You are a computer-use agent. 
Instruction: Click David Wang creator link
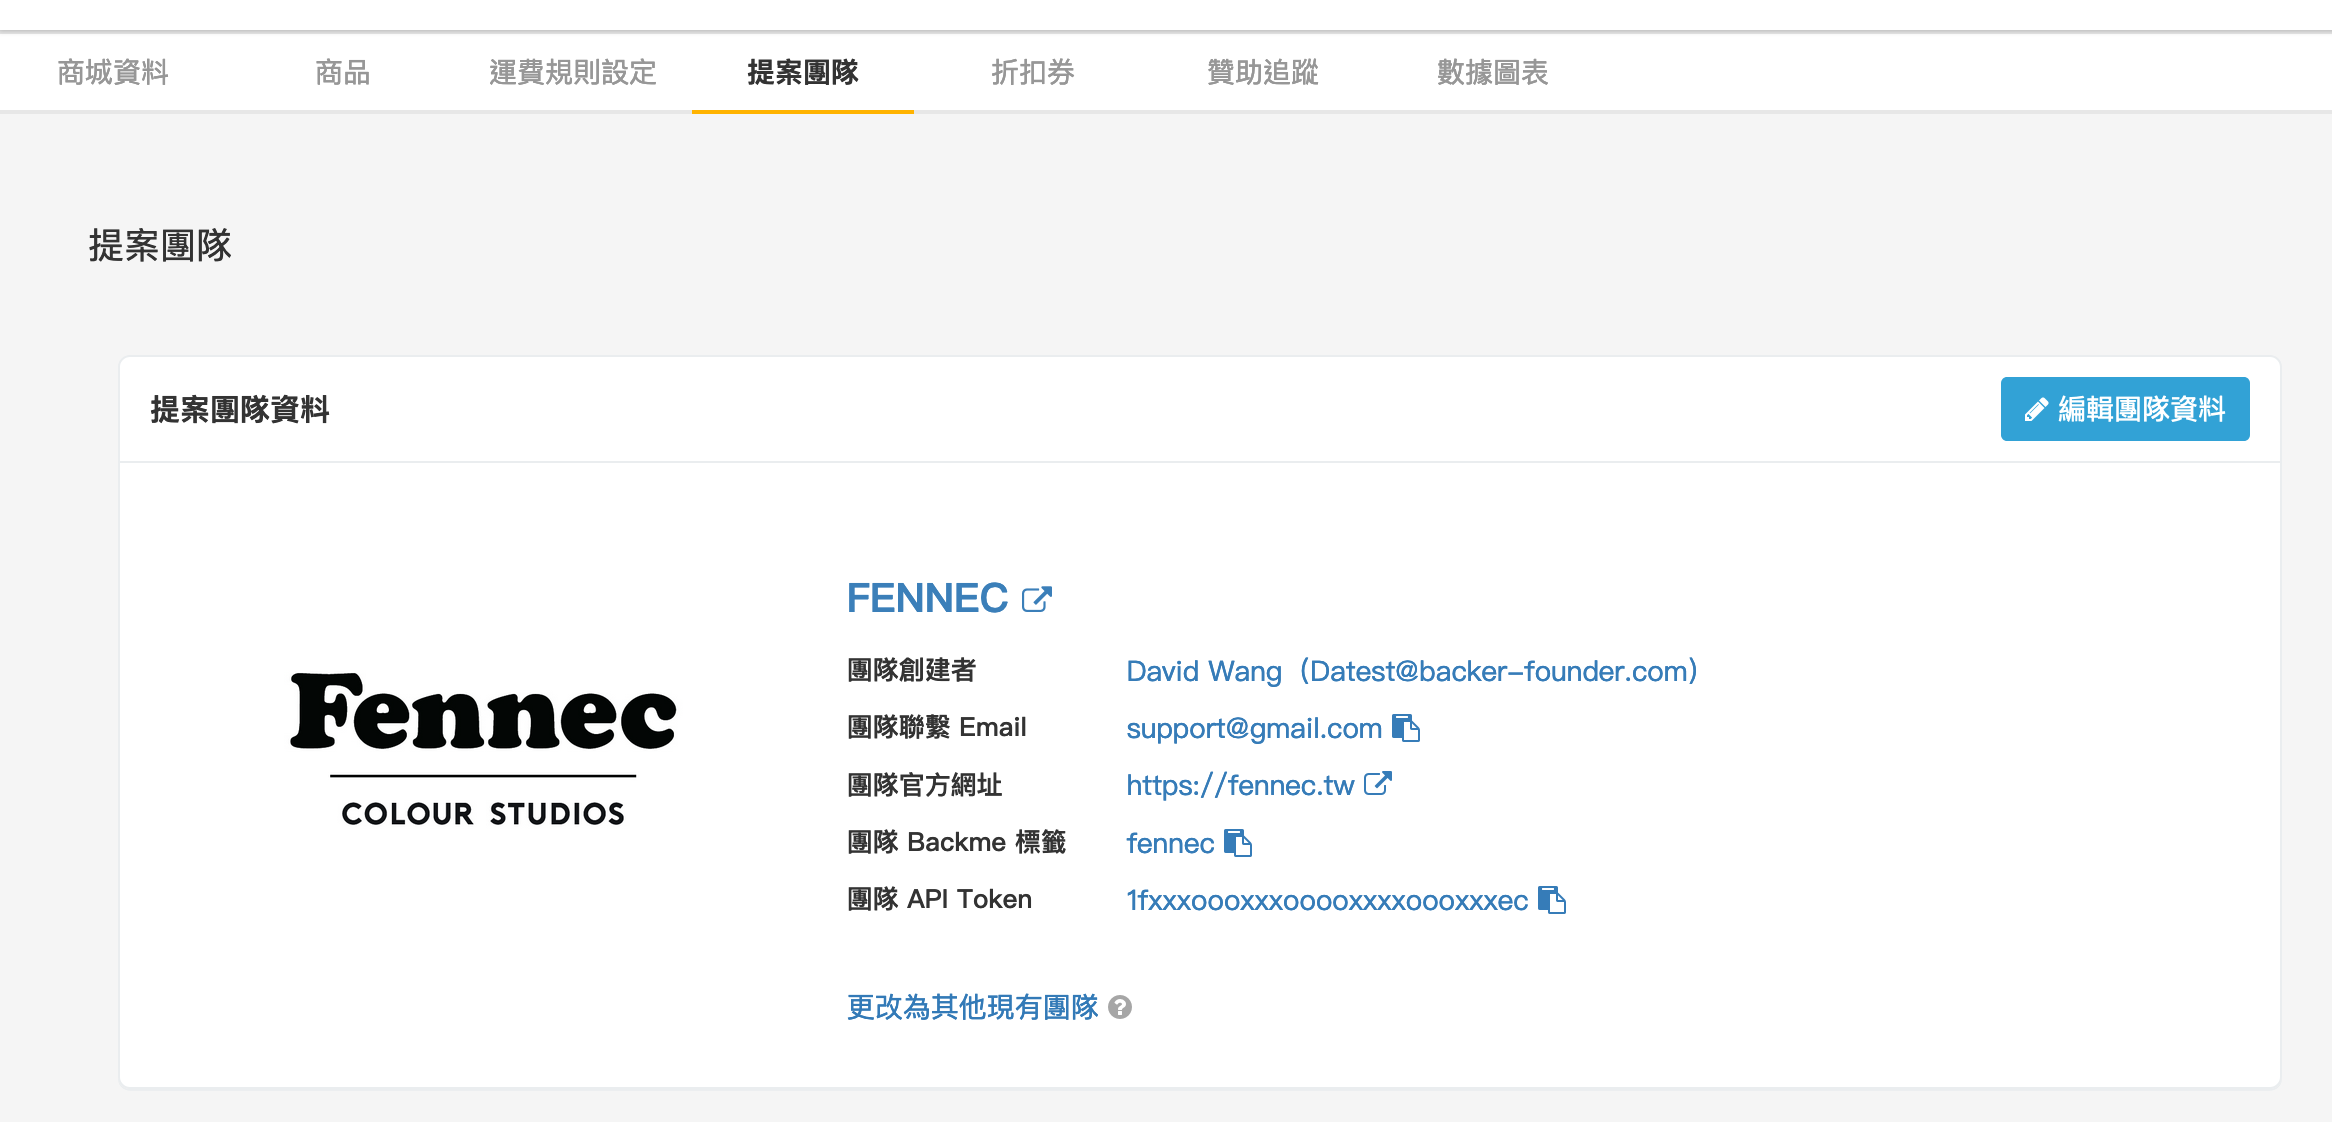coord(1412,671)
